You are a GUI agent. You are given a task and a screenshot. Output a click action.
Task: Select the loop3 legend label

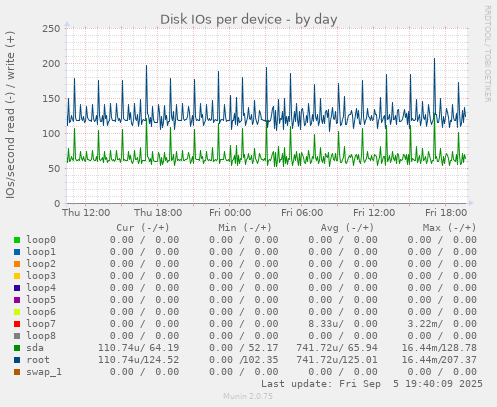click(x=41, y=276)
